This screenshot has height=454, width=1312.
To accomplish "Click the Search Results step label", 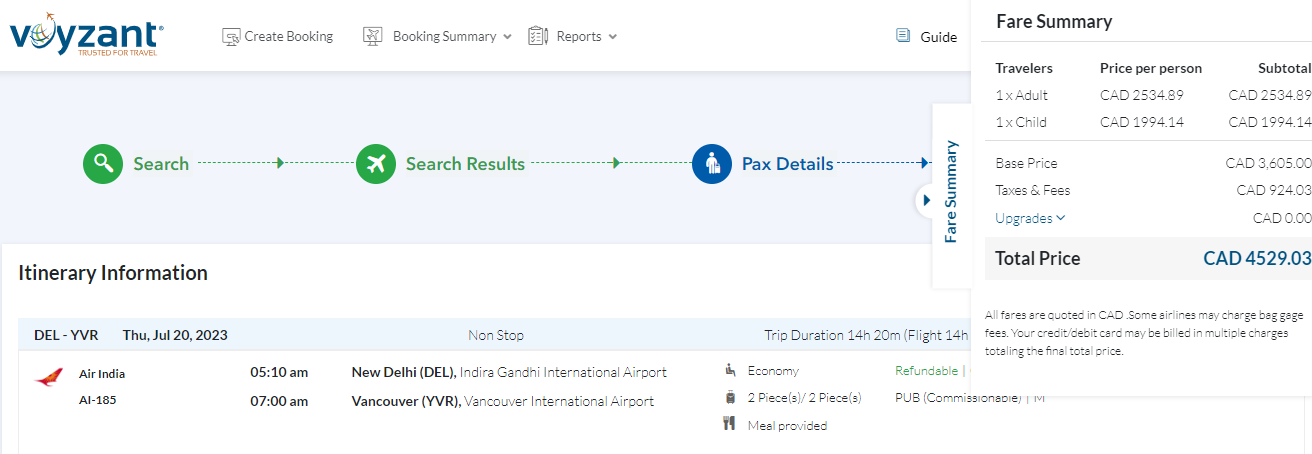I will click(x=465, y=164).
